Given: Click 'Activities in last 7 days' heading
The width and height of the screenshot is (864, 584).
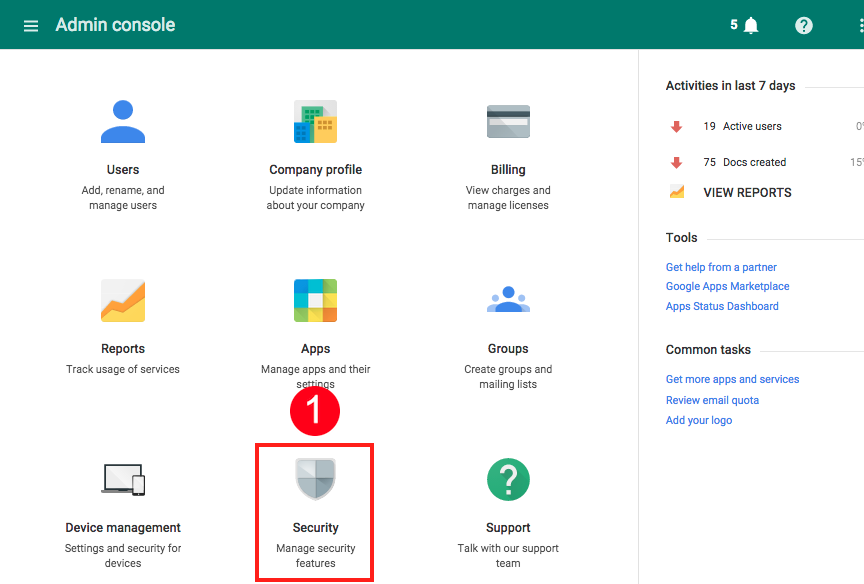Looking at the screenshot, I should (730, 86).
